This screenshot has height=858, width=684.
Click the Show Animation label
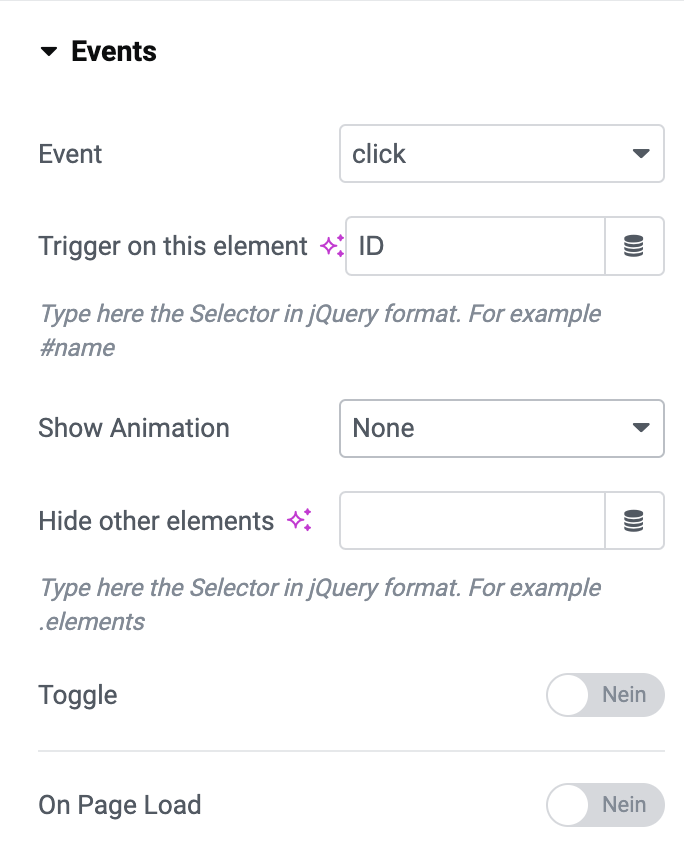click(134, 428)
